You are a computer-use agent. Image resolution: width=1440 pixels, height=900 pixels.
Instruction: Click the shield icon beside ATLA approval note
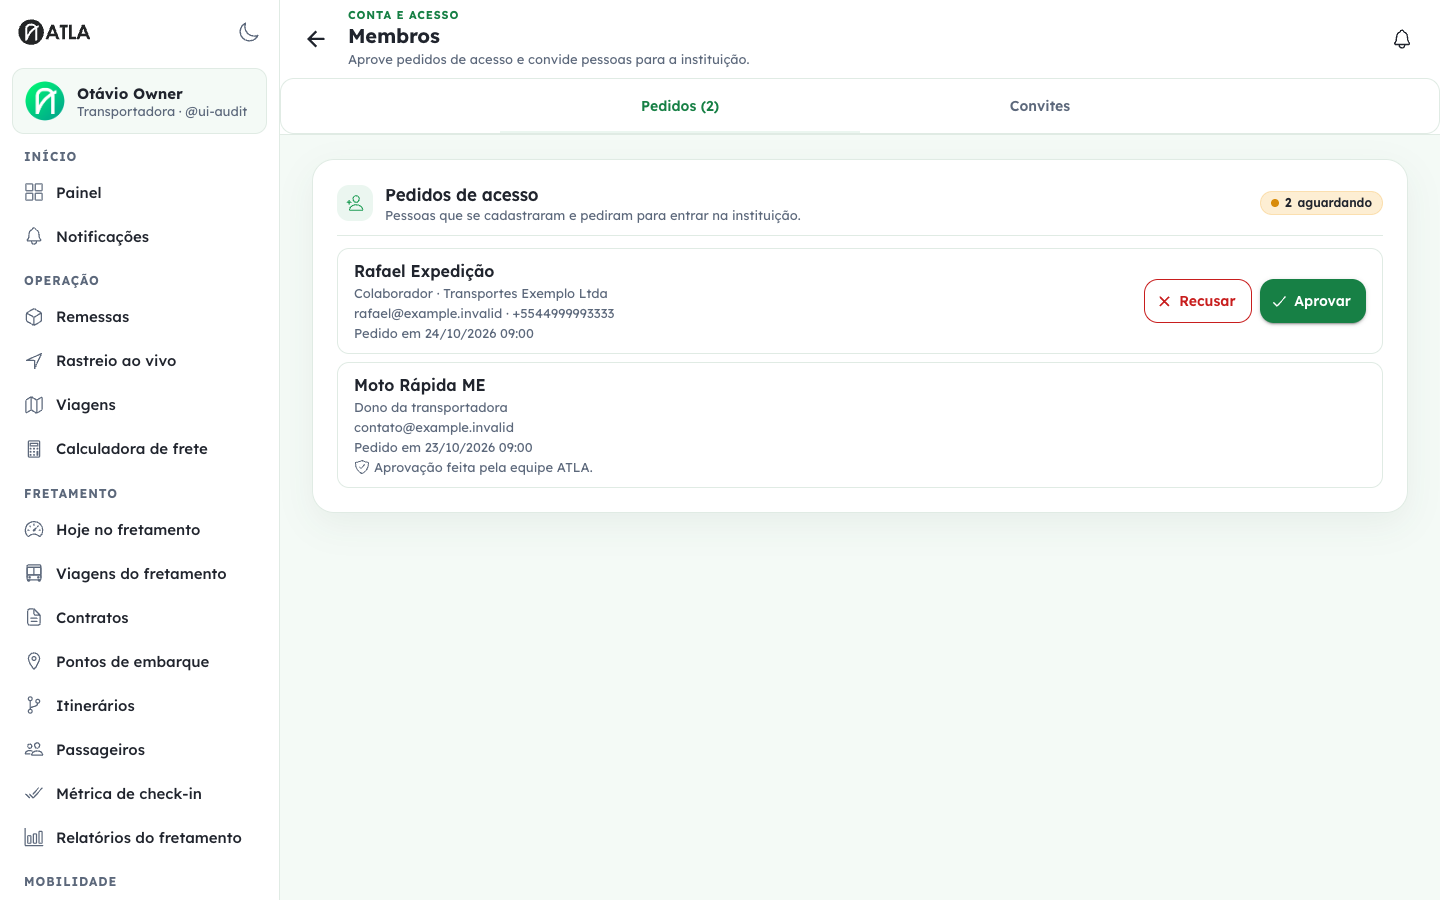362,467
